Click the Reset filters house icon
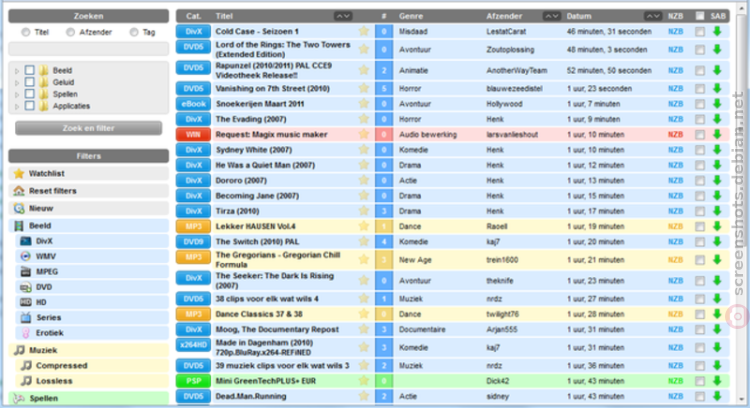Screen dimensions: 750x408 pyautogui.click(x=19, y=191)
